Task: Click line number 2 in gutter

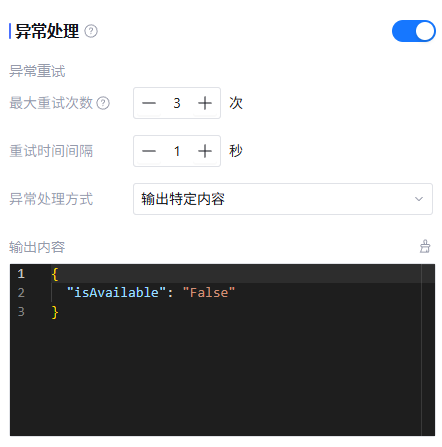Action: tap(21, 293)
